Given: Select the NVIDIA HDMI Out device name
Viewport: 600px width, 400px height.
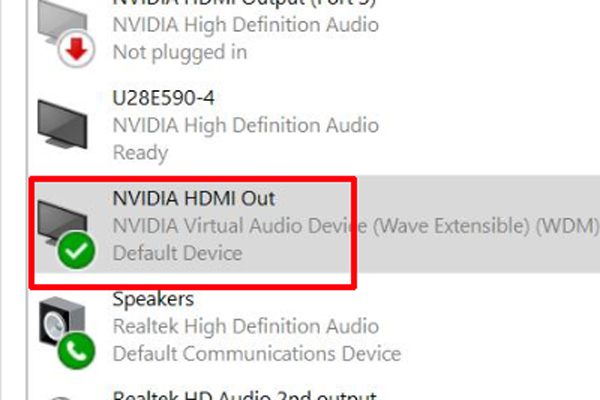Looking at the screenshot, I should (194, 199).
